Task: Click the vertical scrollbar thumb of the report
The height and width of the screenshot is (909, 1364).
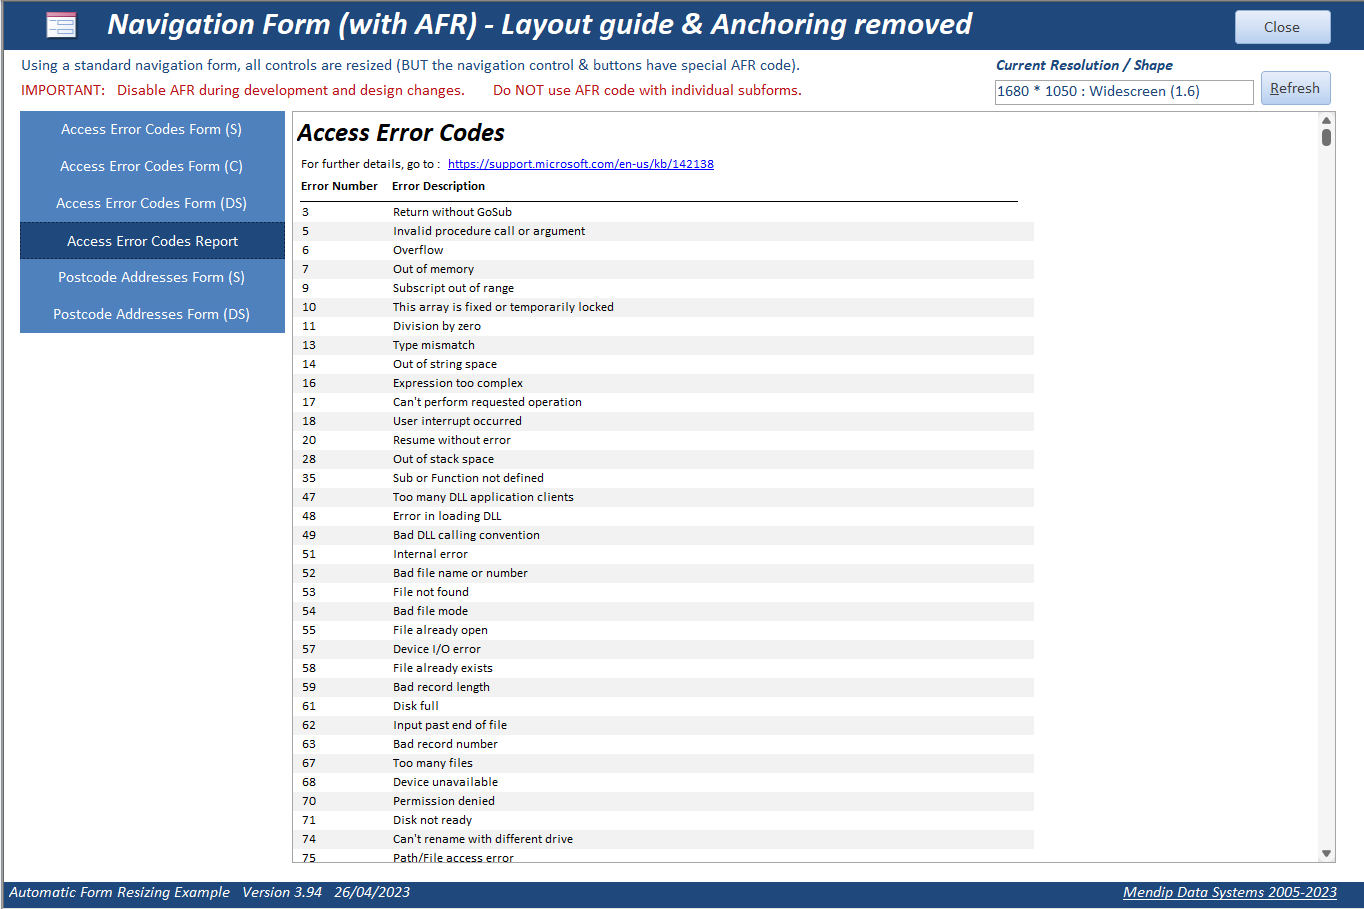Action: 1326,137
